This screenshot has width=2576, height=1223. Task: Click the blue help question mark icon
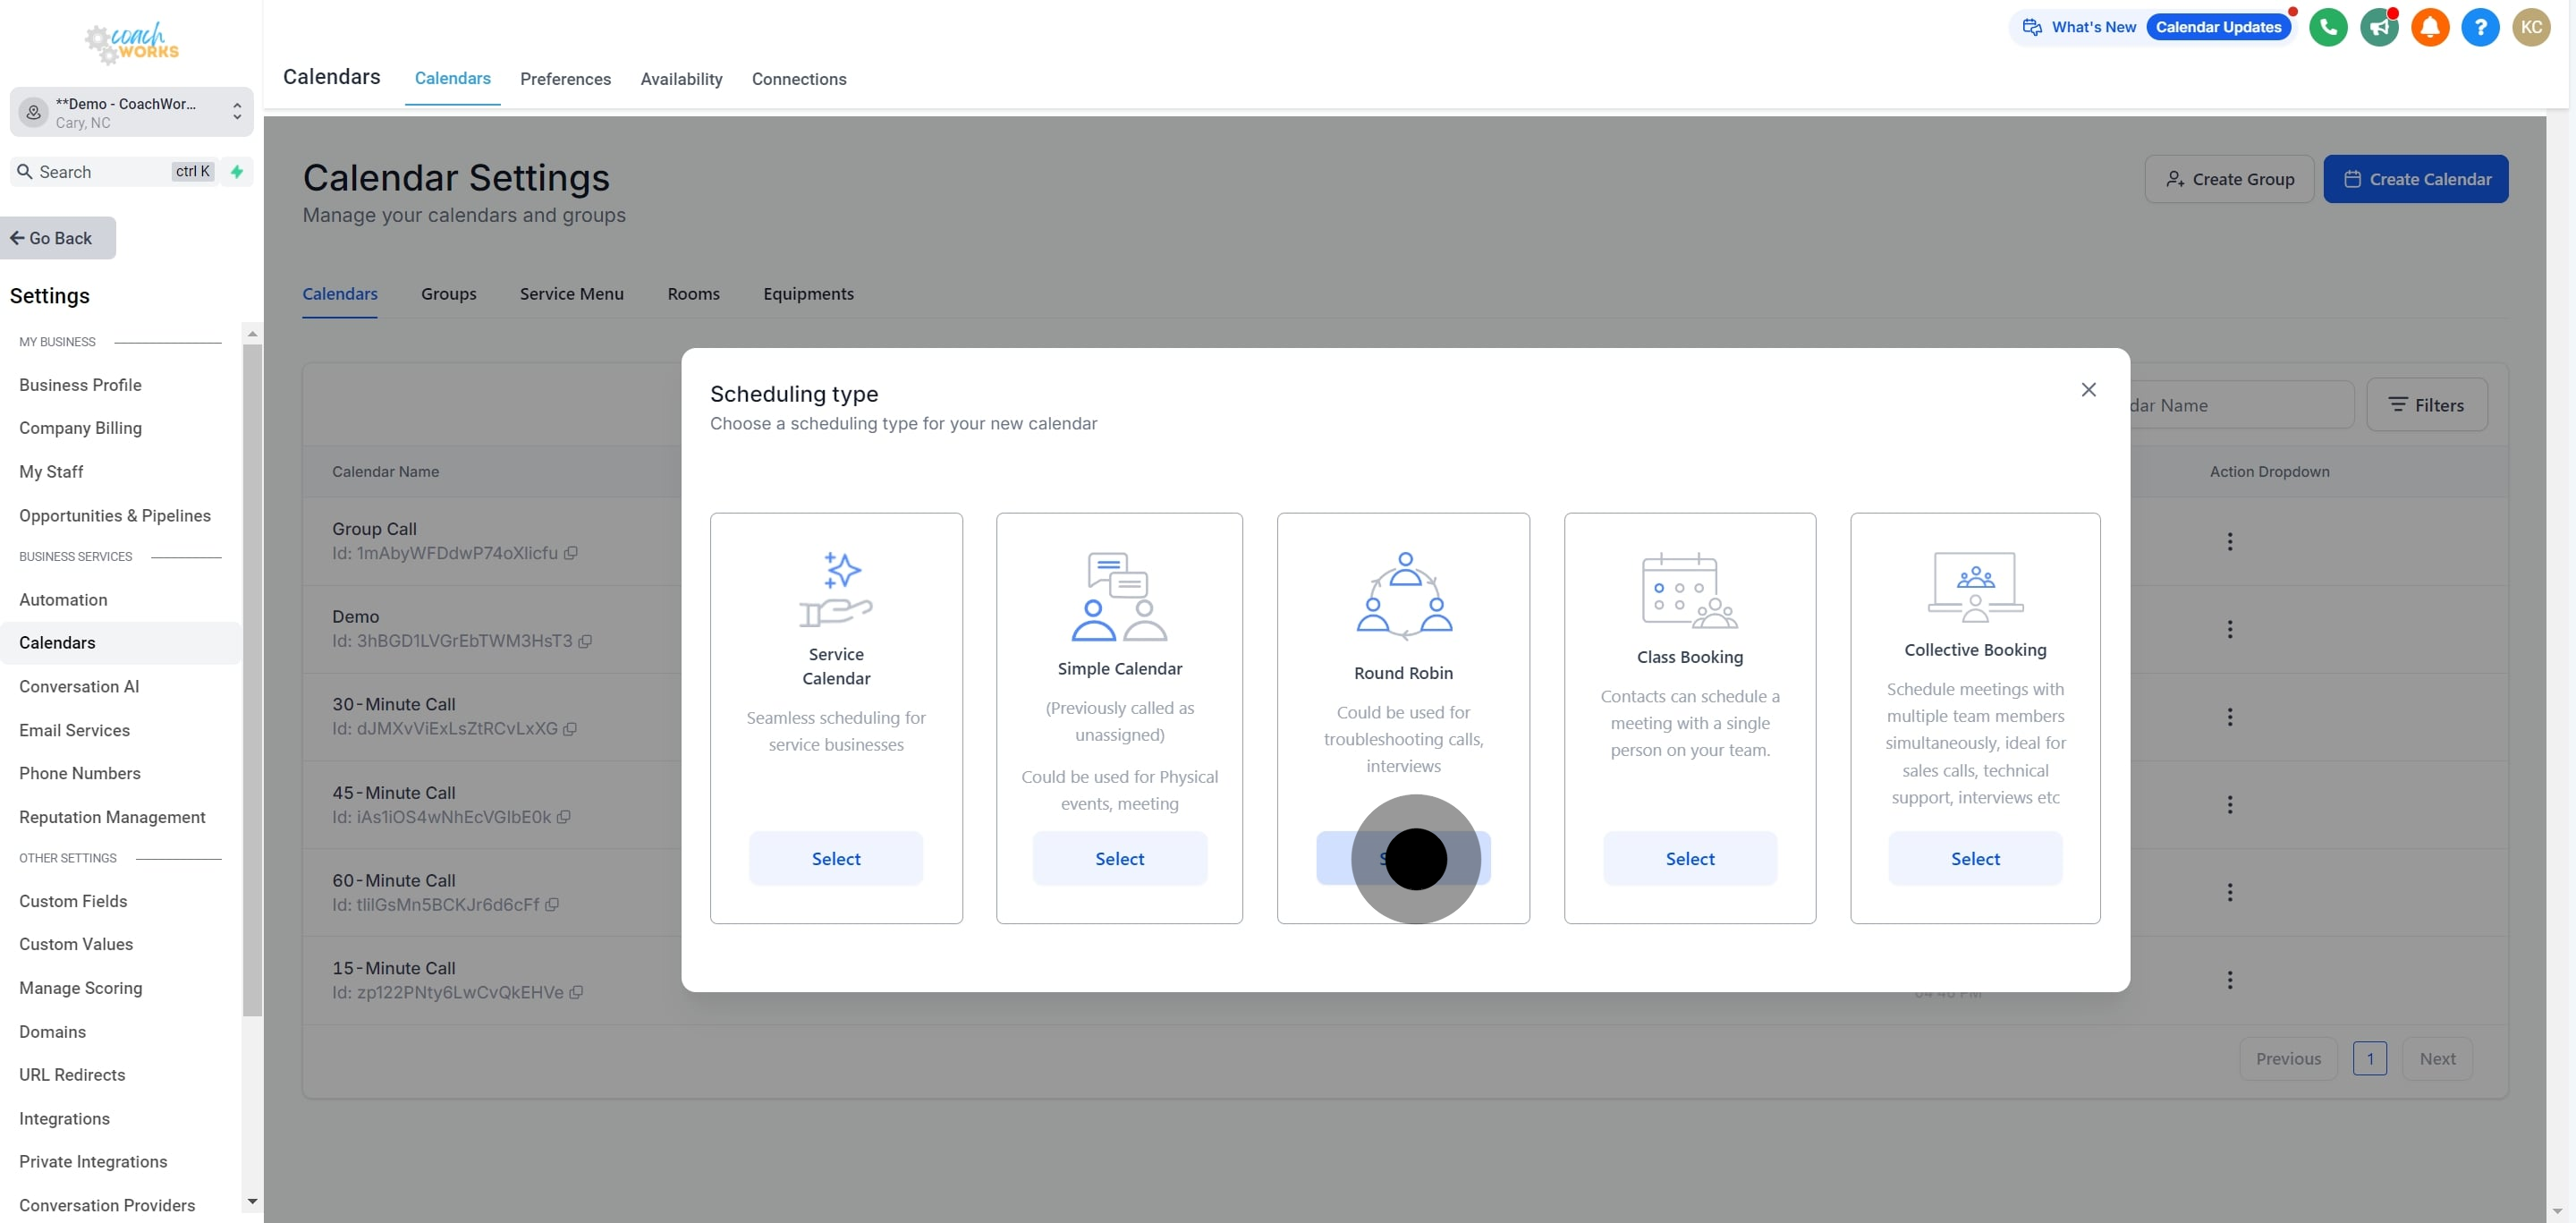click(2480, 27)
